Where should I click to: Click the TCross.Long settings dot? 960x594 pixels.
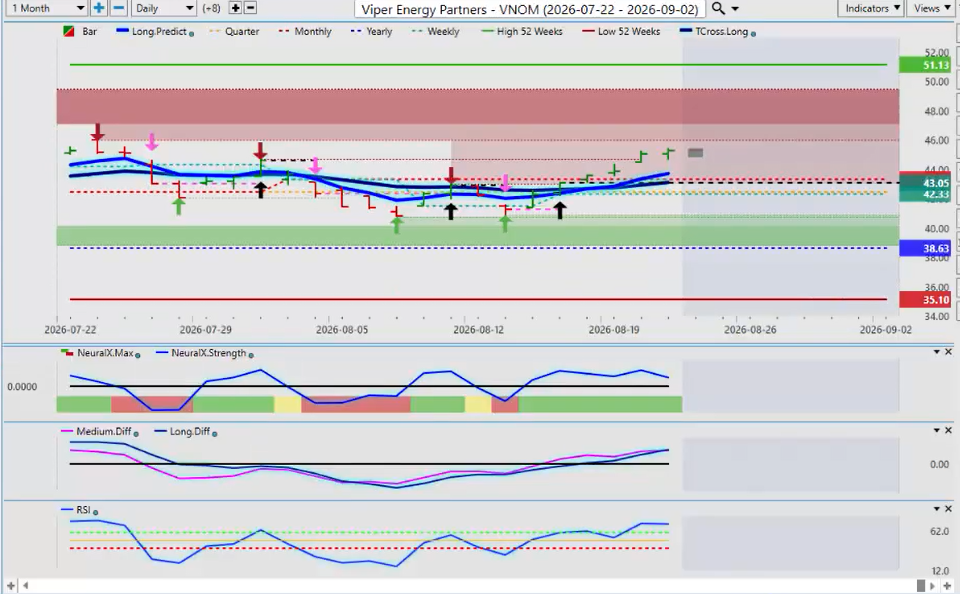[753, 34]
